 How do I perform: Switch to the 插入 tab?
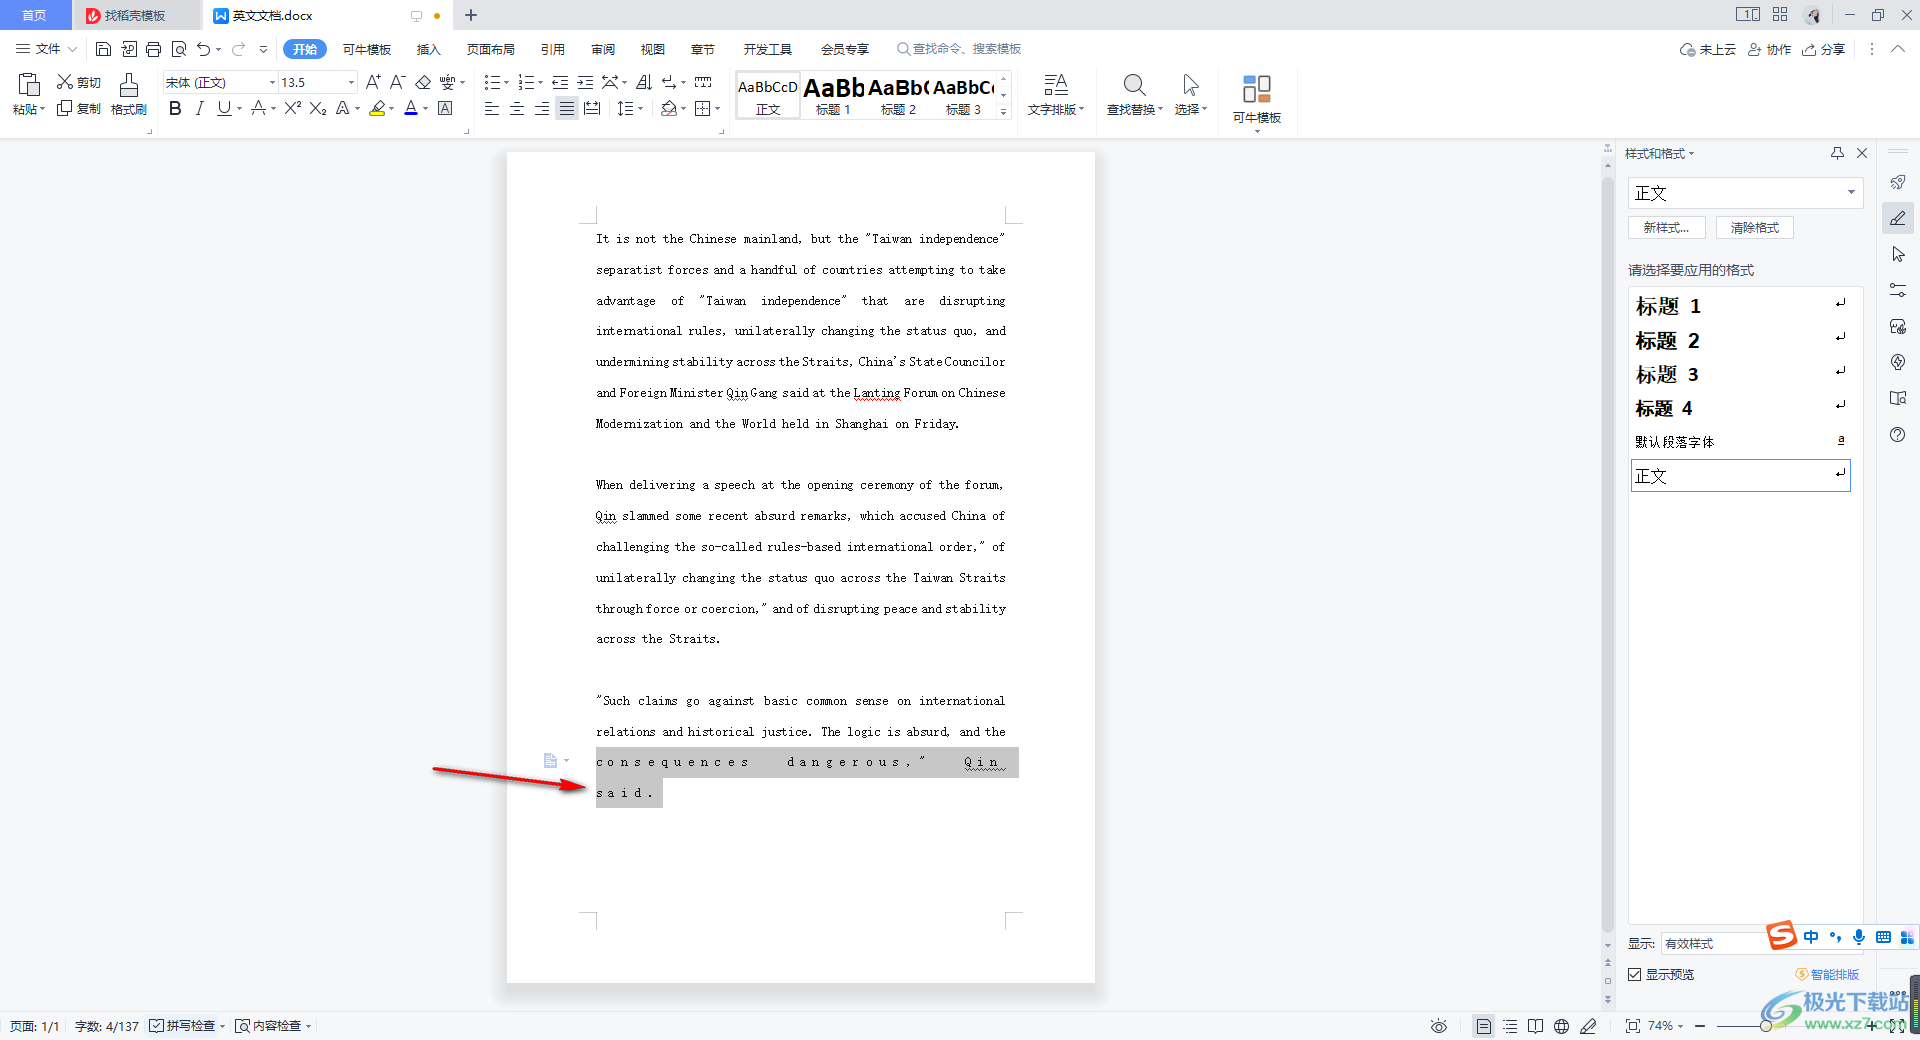[428, 49]
